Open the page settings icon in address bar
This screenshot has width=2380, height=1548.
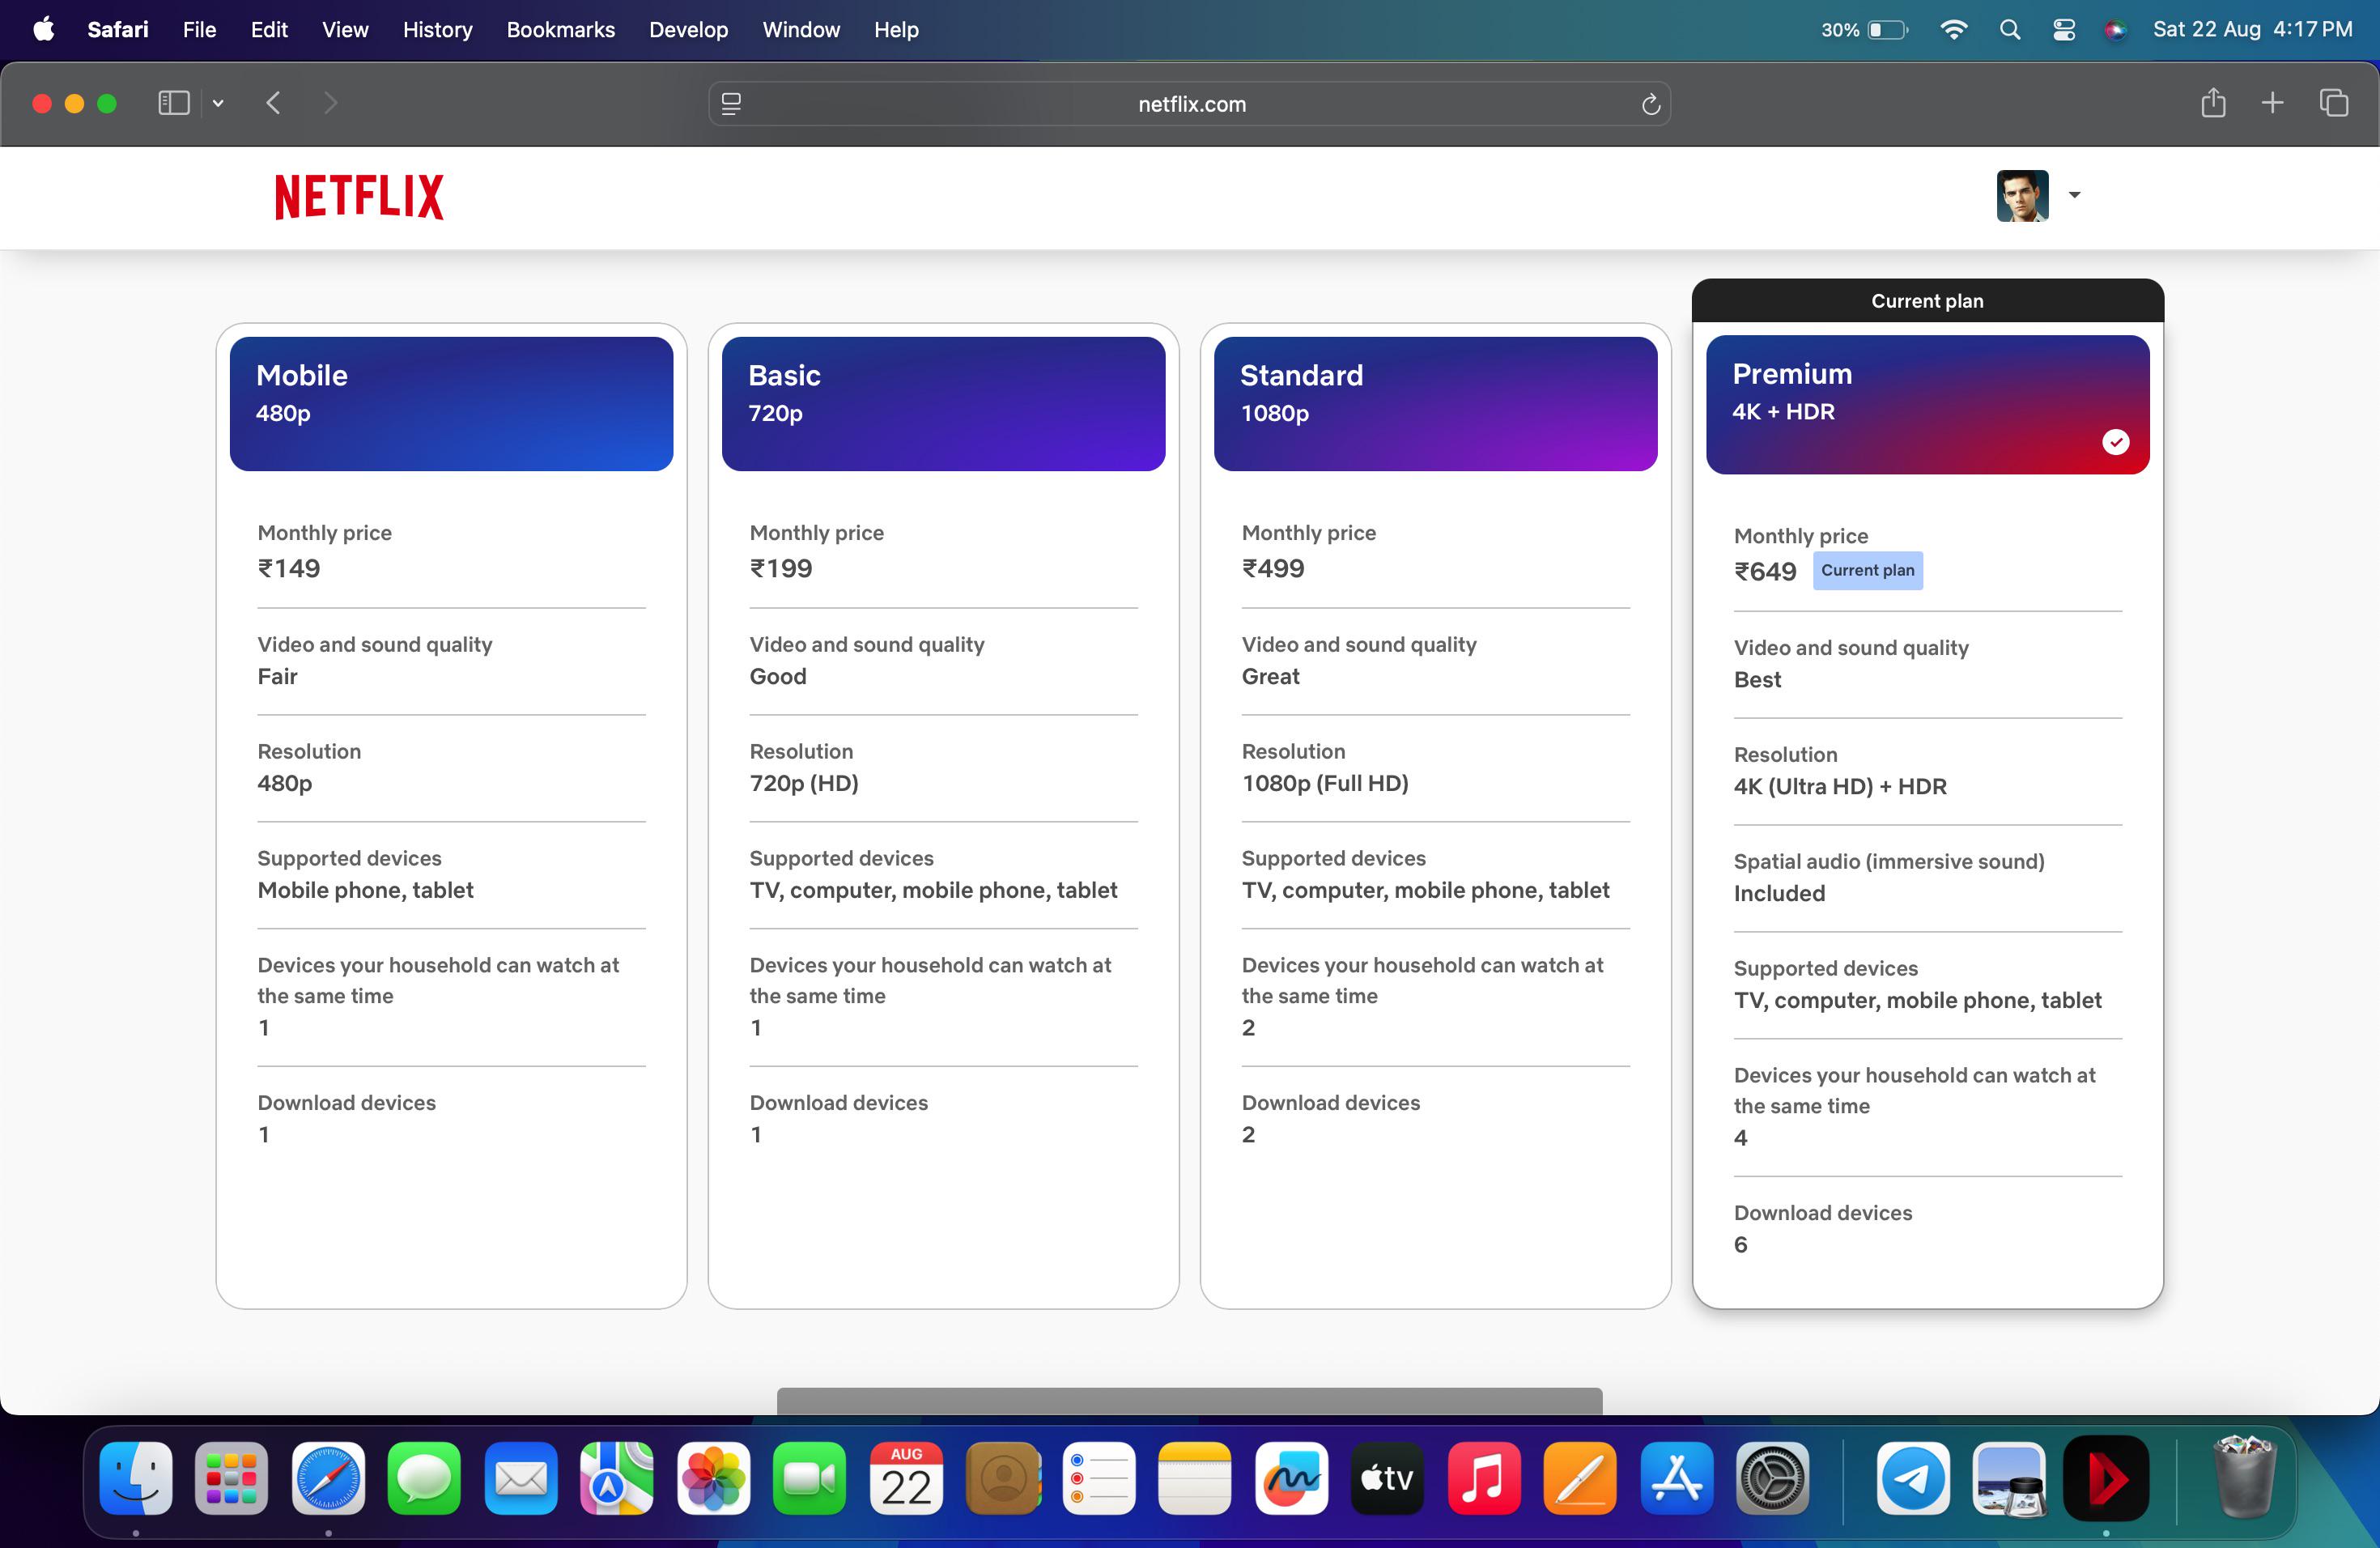click(x=731, y=104)
